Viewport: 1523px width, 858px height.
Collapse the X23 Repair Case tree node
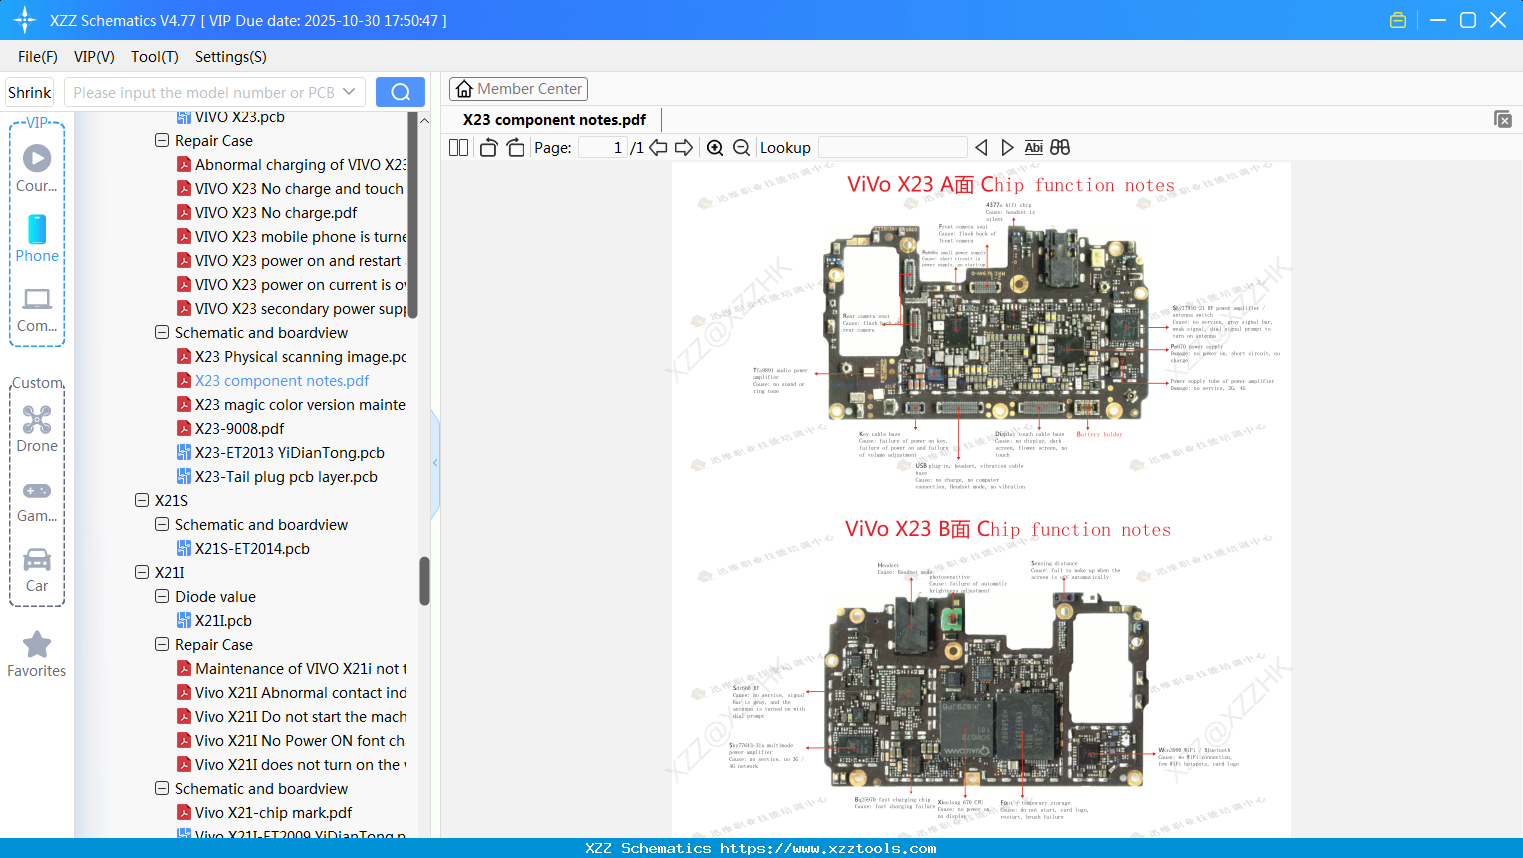point(161,140)
